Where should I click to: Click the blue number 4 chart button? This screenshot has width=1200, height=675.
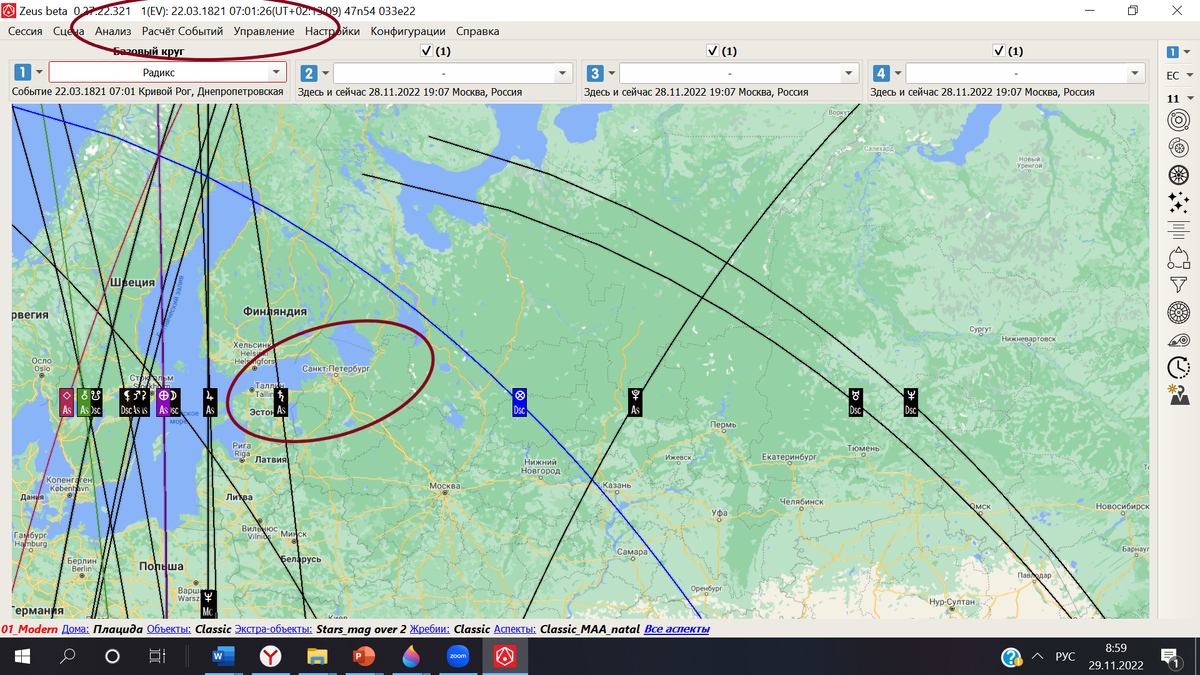click(880, 73)
